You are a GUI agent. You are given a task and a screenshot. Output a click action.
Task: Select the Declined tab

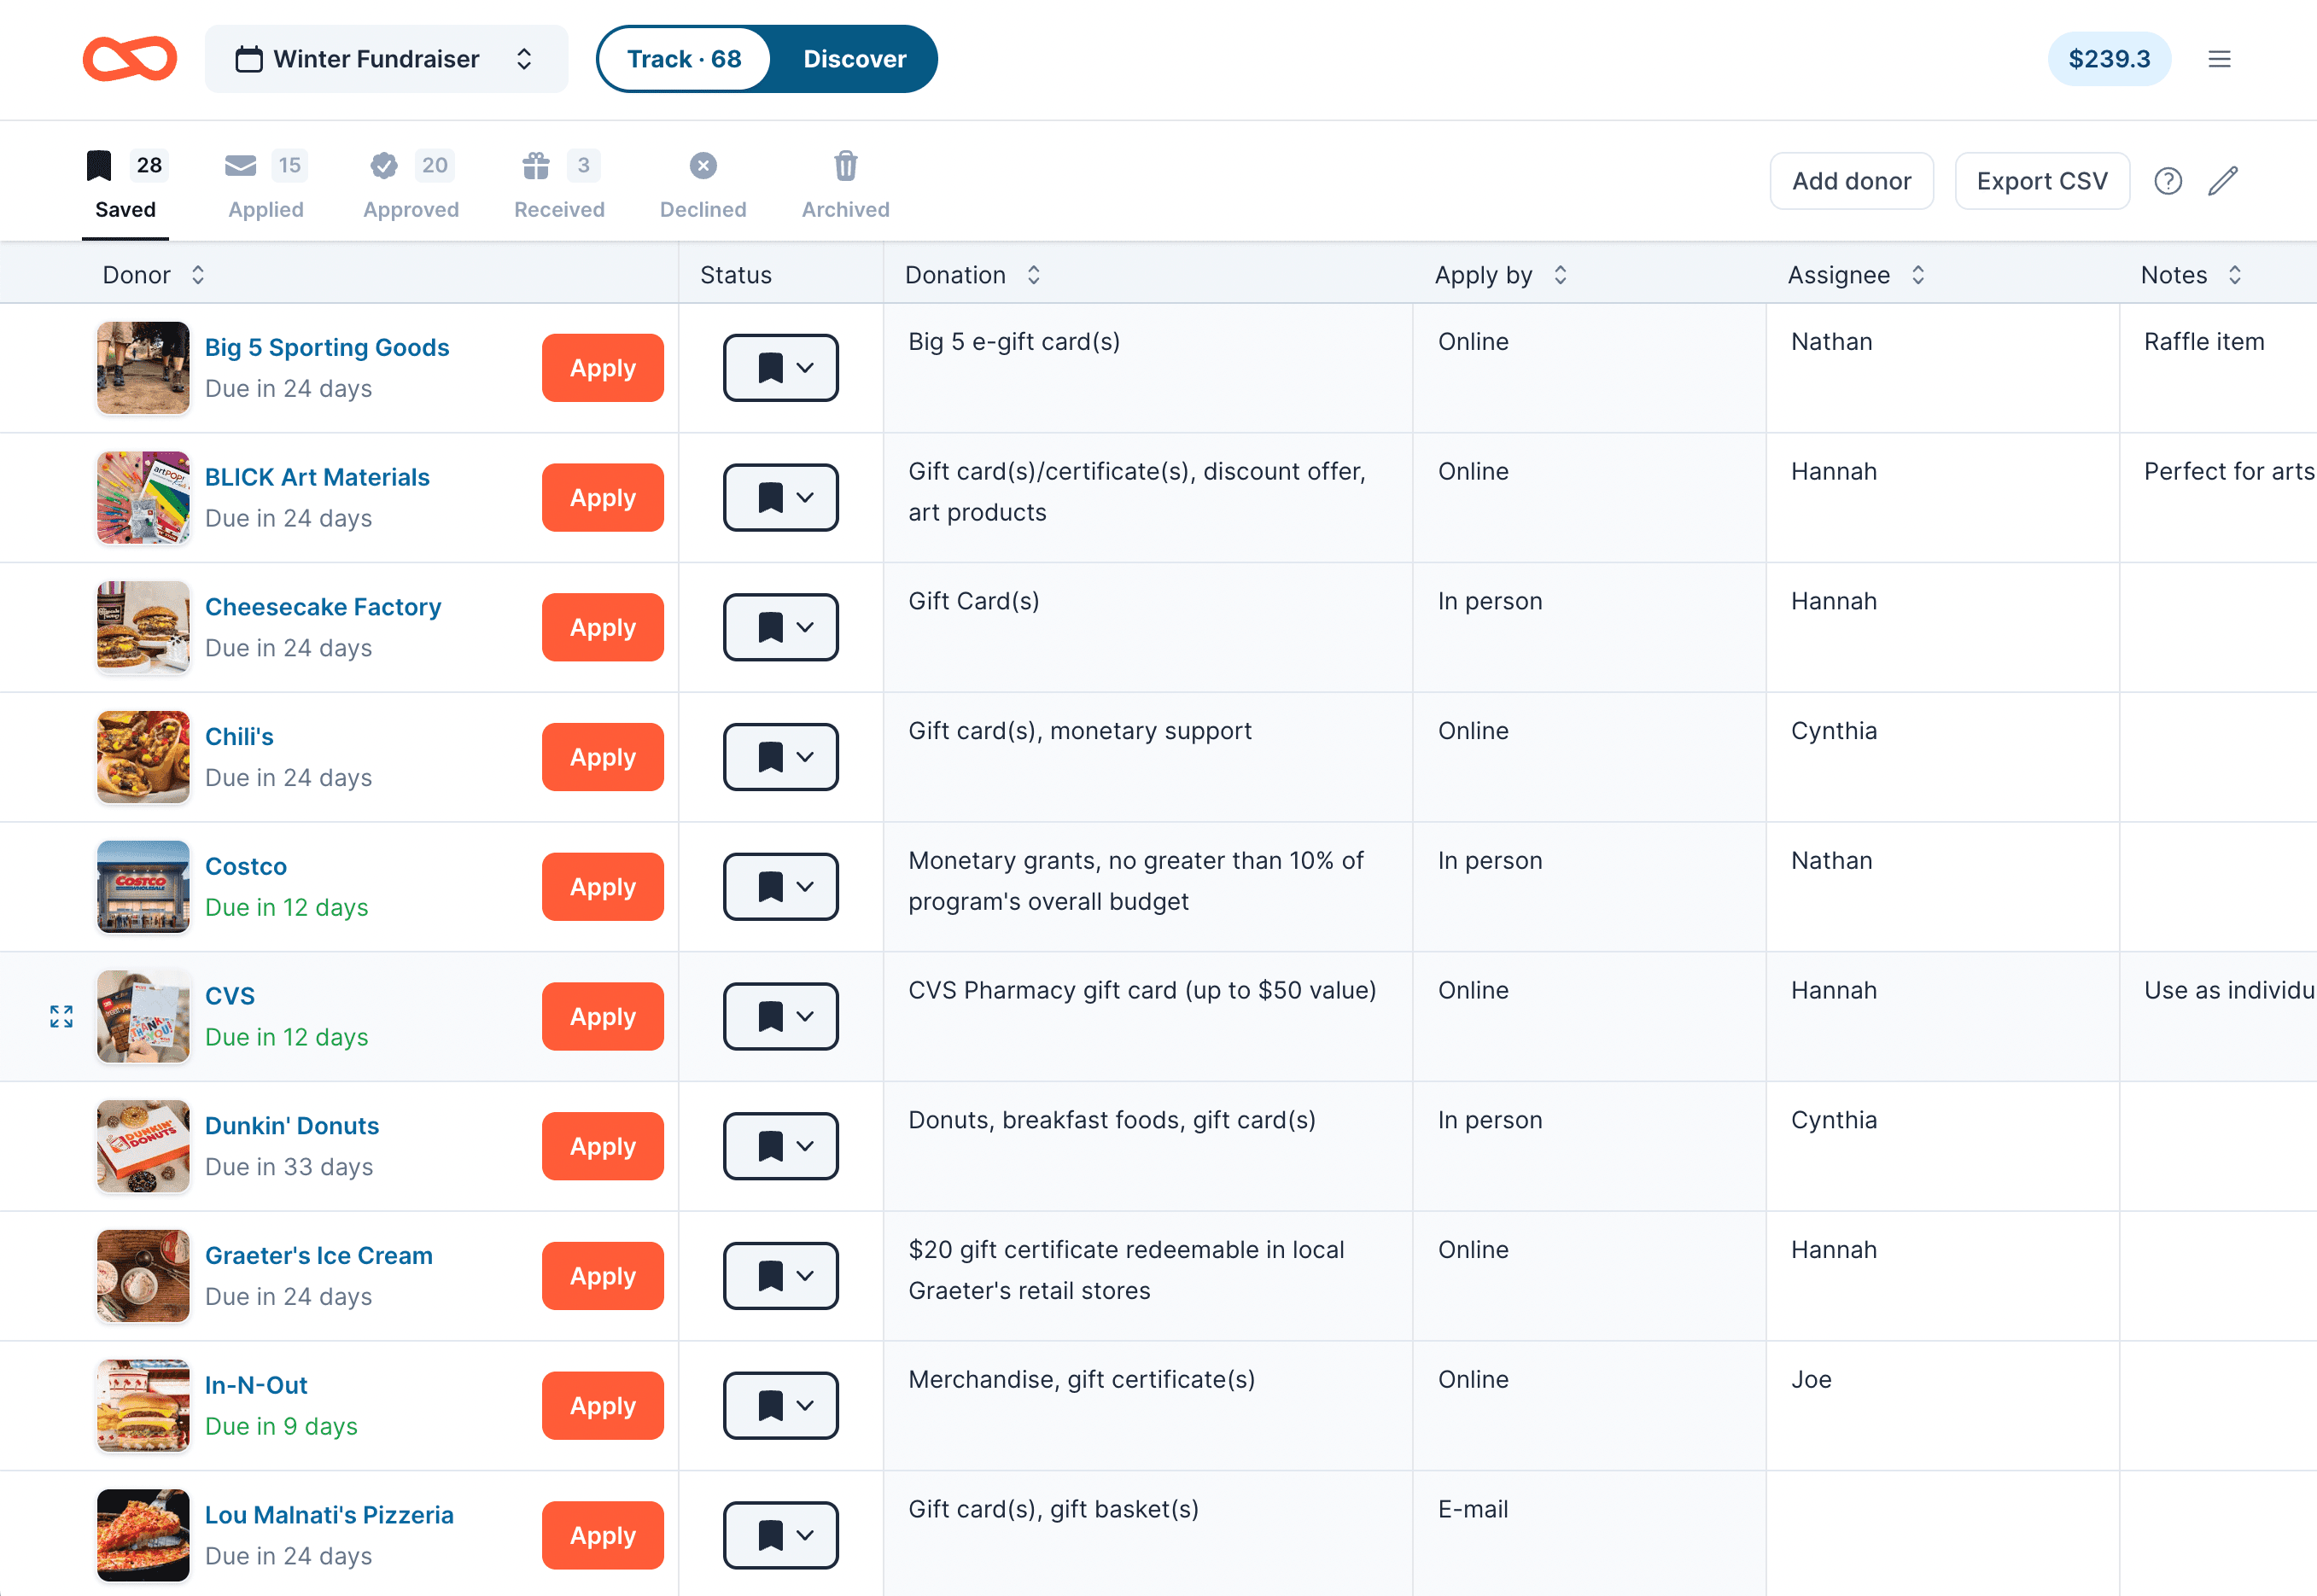[703, 186]
